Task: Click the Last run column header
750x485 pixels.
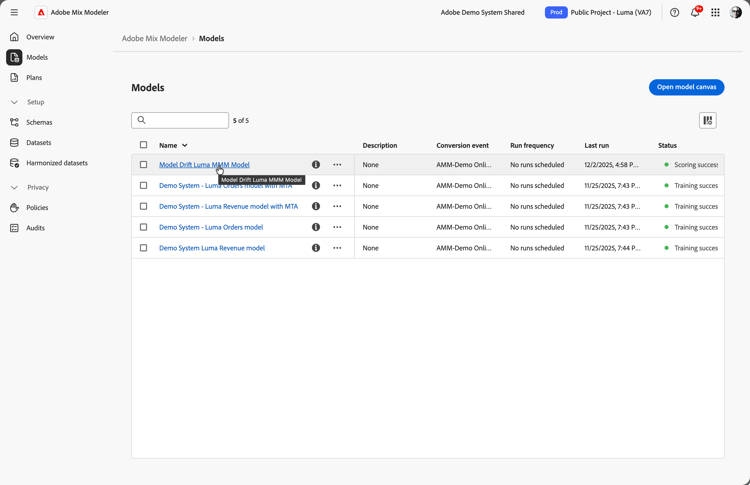Action: (596, 145)
